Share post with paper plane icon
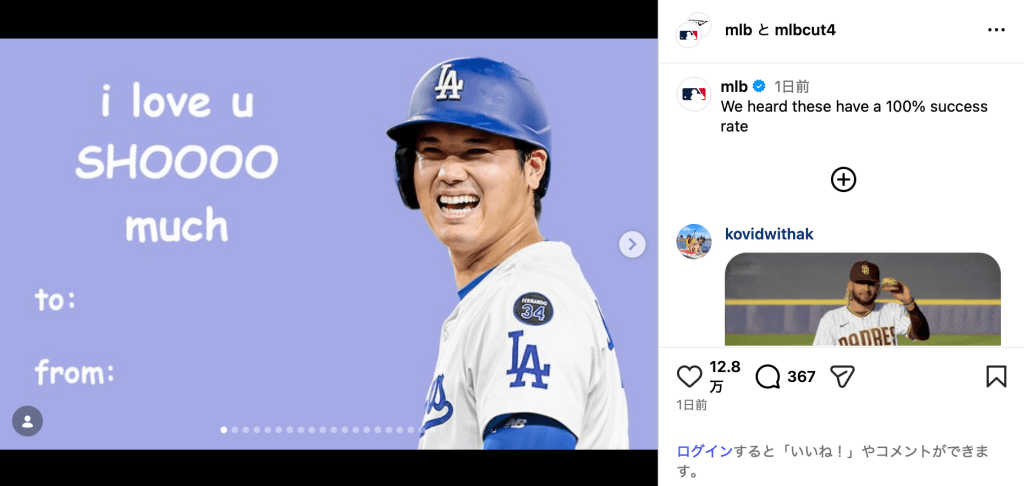The width and height of the screenshot is (1024, 486). [x=842, y=377]
